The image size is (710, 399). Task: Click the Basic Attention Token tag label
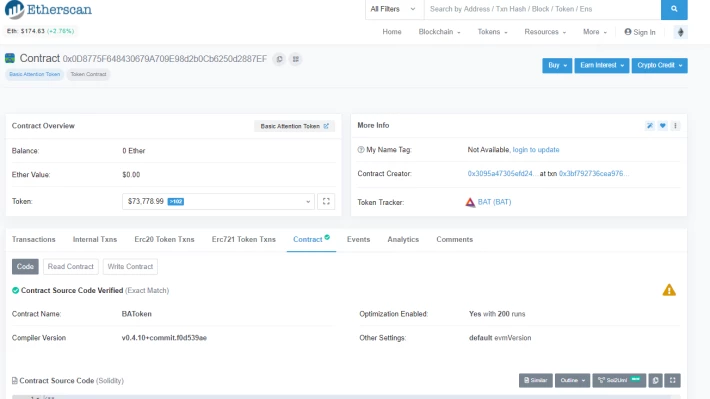[34, 74]
